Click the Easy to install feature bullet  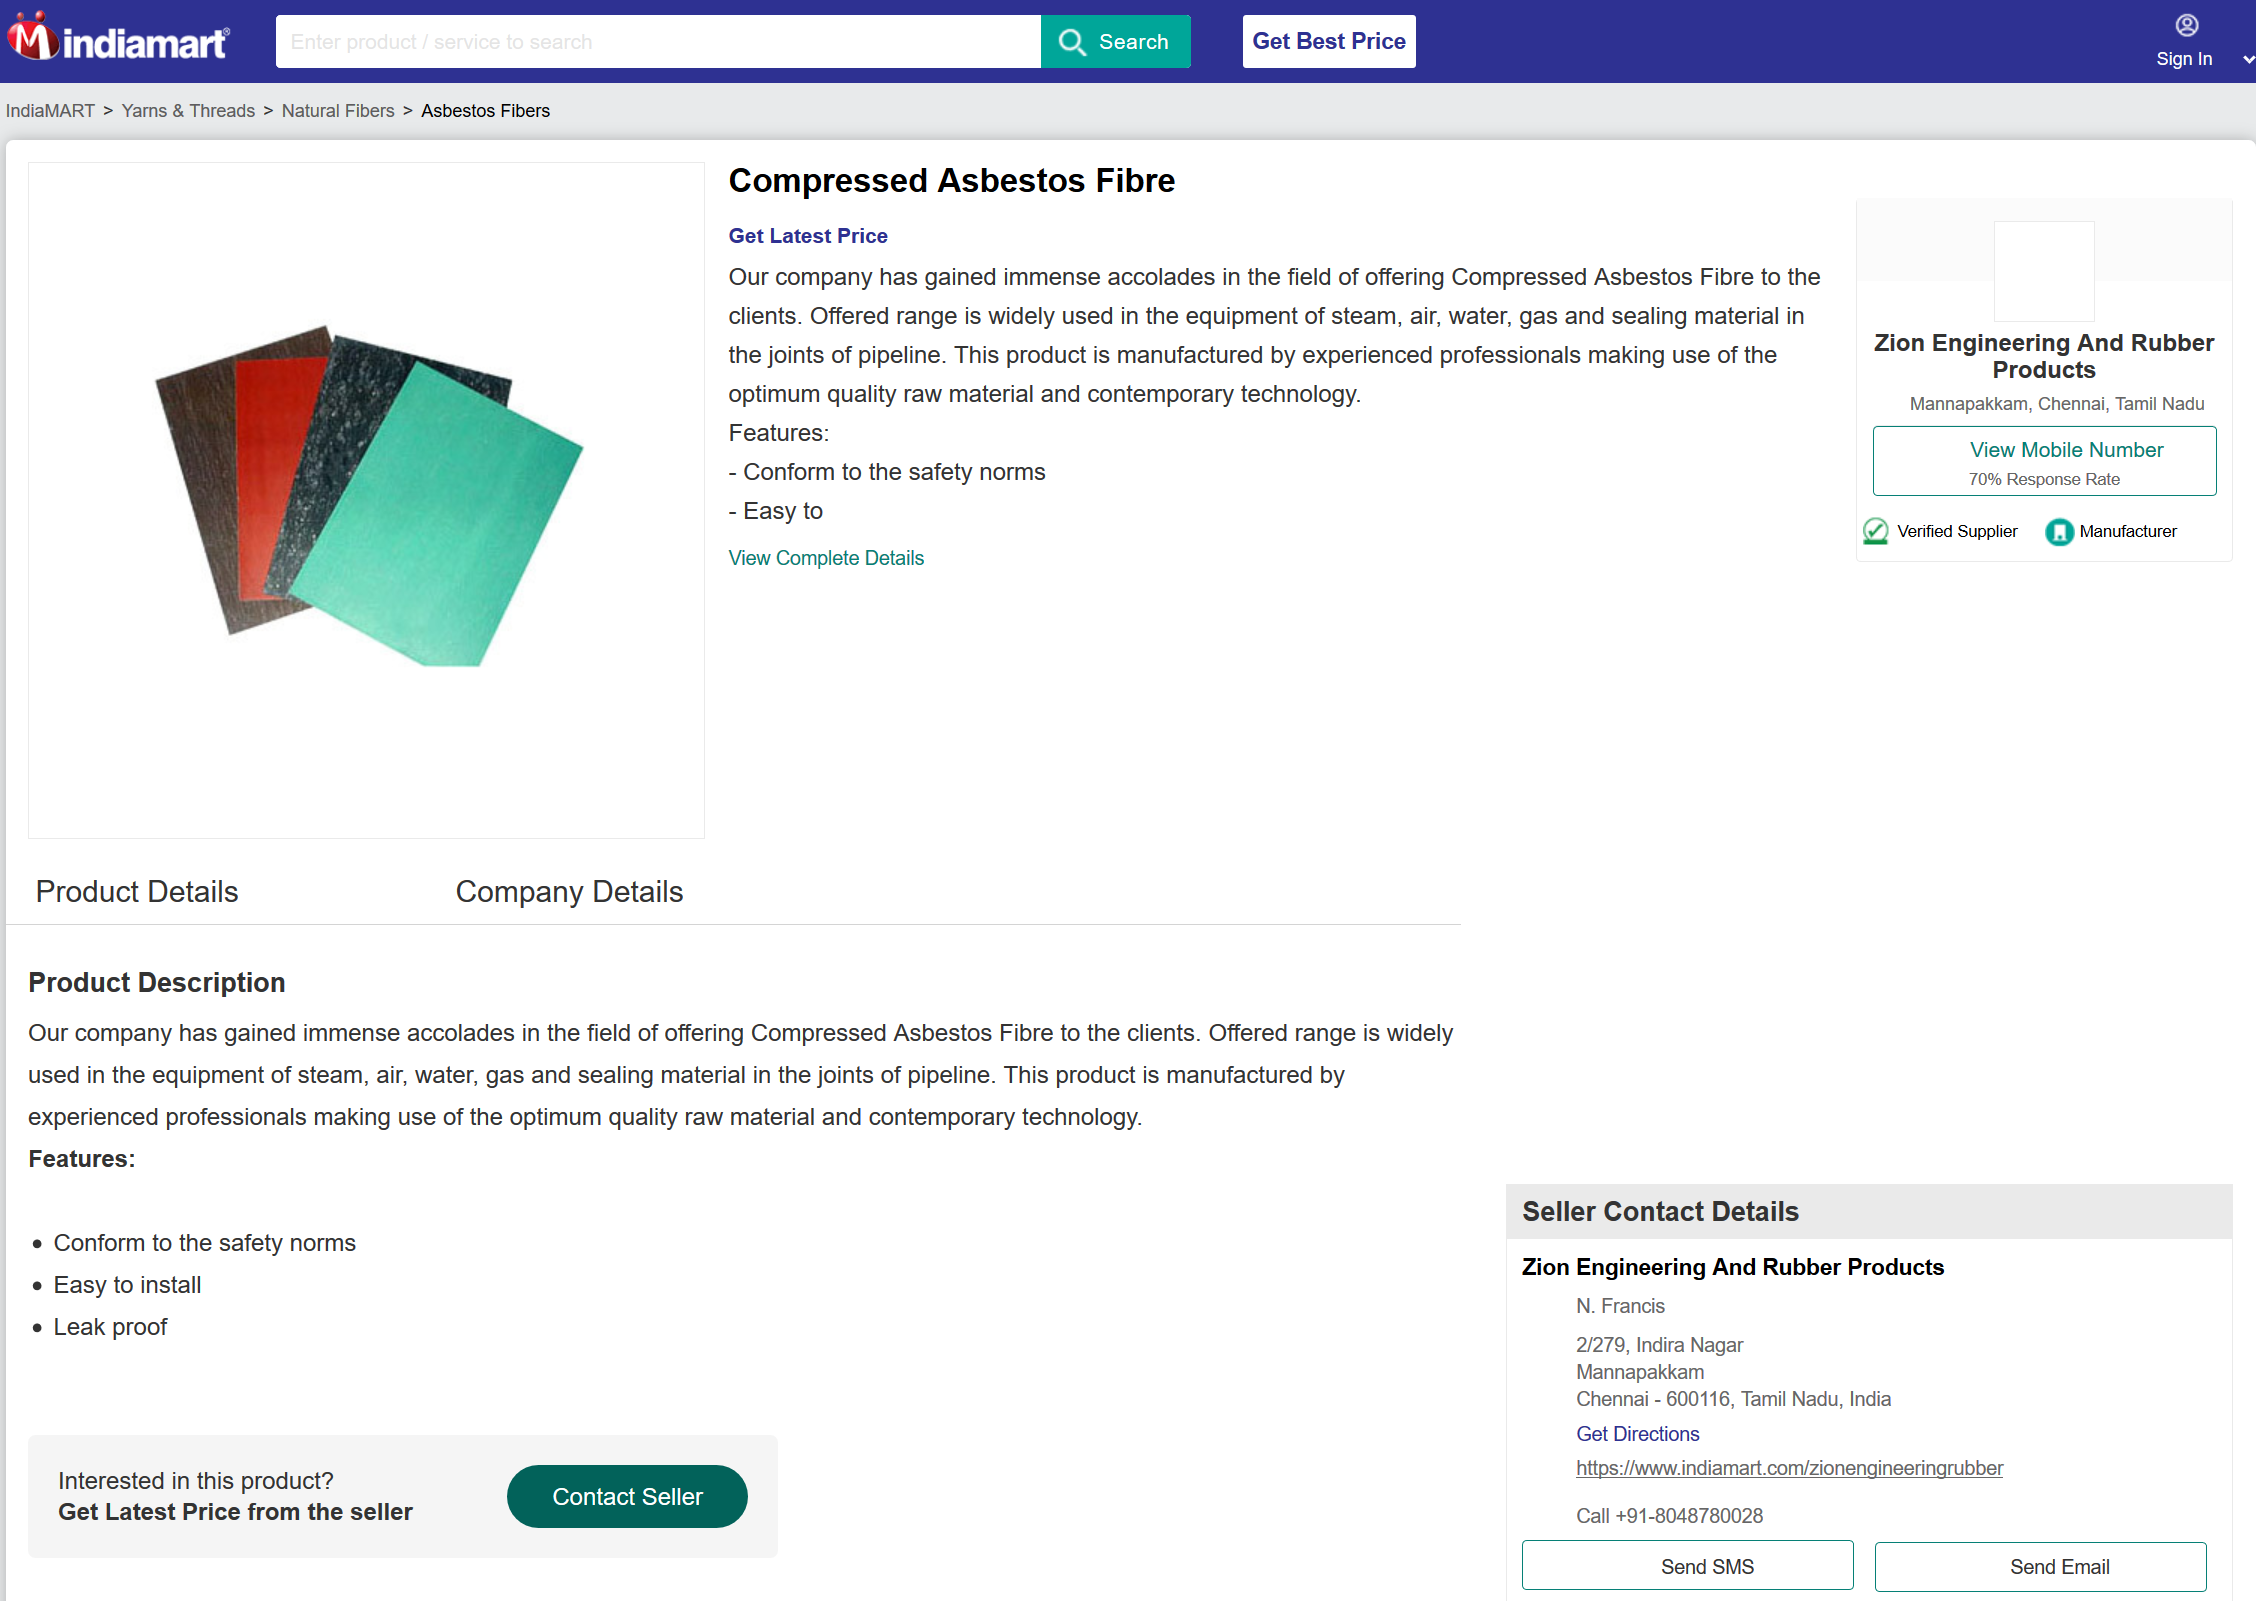coord(127,1285)
